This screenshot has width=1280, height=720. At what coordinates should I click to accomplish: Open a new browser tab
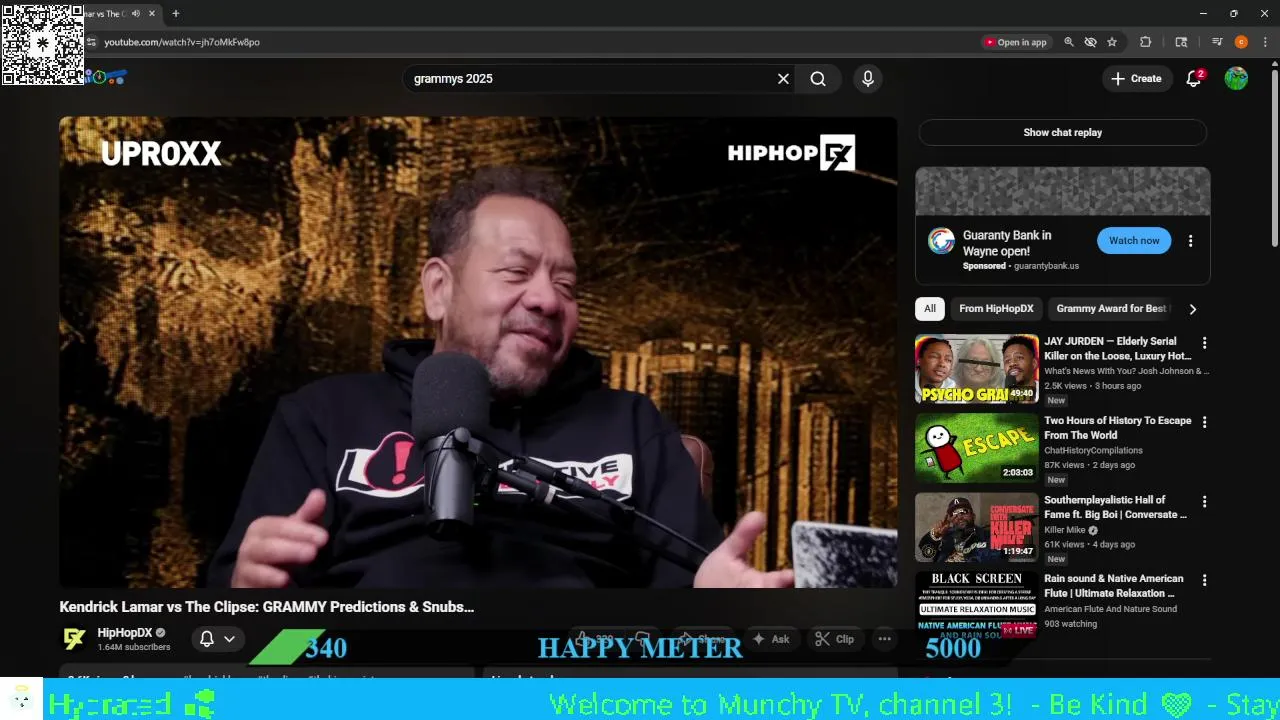click(176, 14)
